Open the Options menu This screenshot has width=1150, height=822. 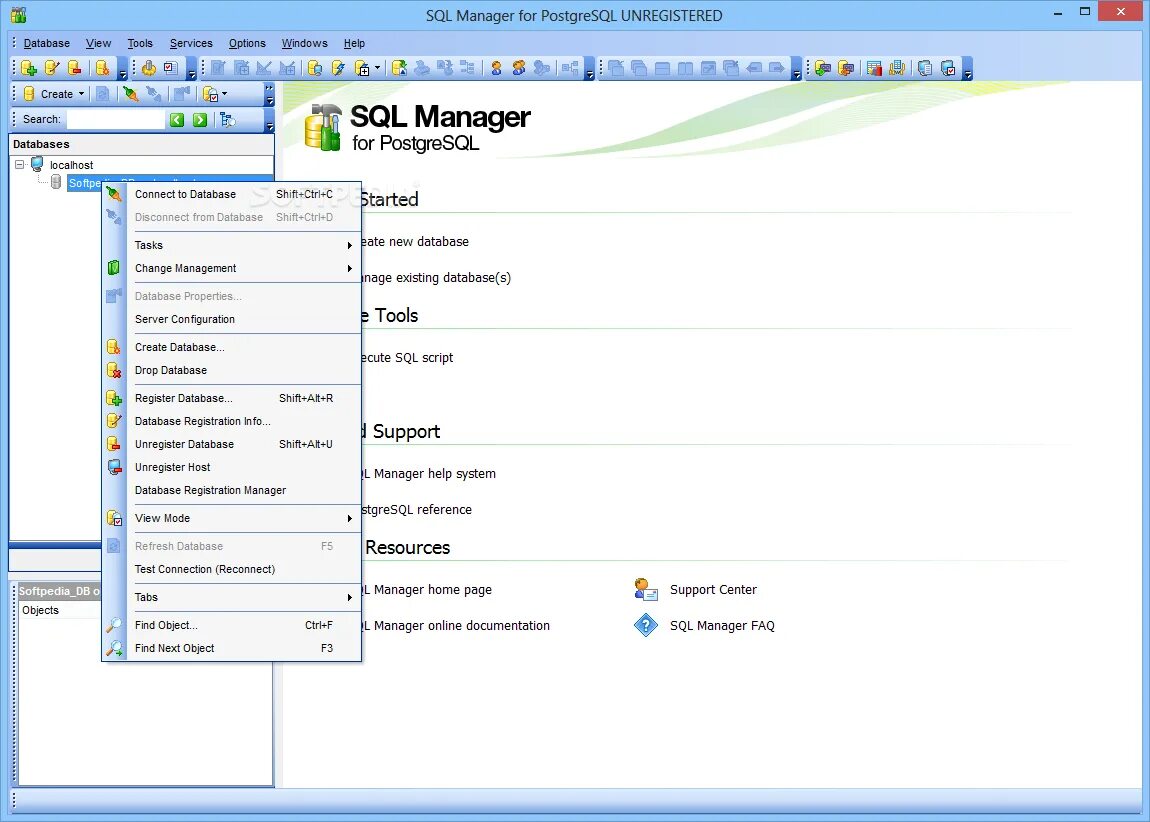(247, 43)
